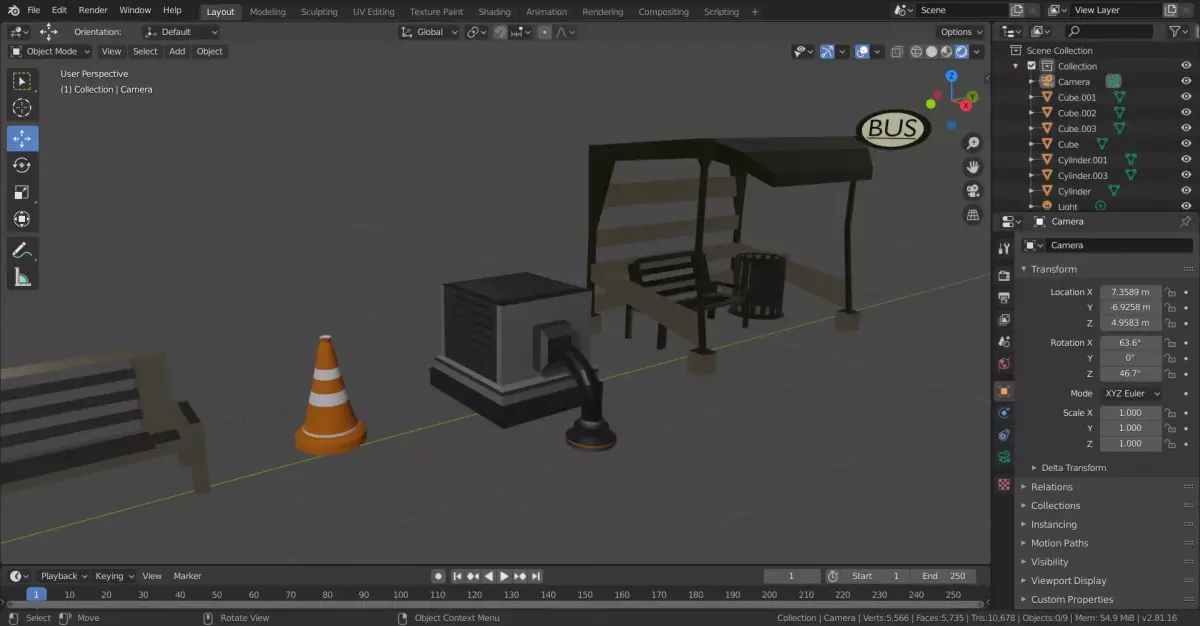Collapse the Collection in the outliner

(1017, 65)
